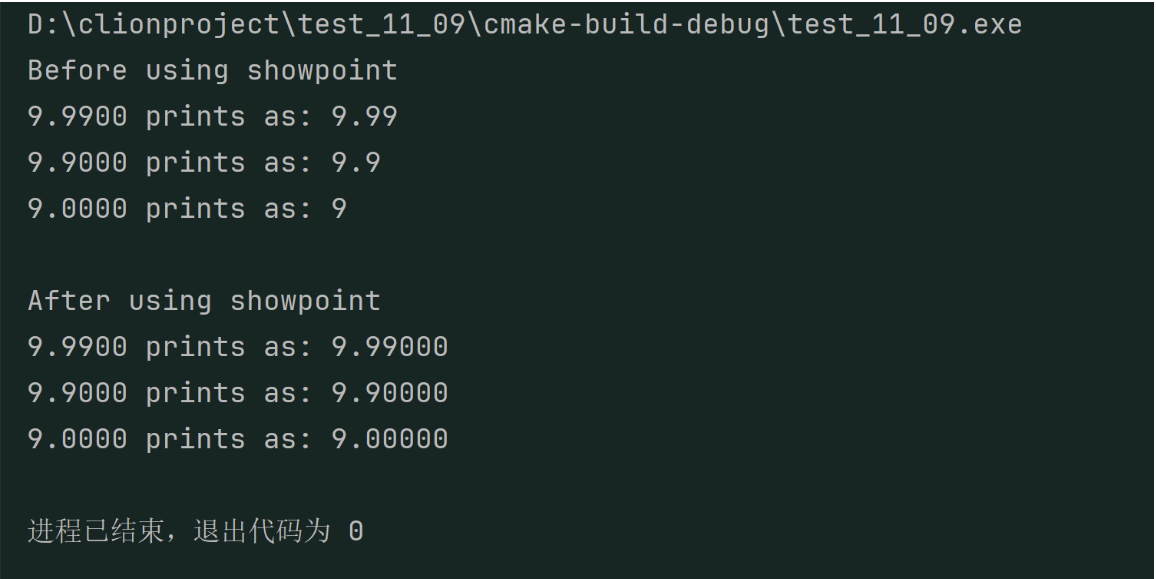Click the "After using showpoint" line

pyautogui.click(x=204, y=301)
